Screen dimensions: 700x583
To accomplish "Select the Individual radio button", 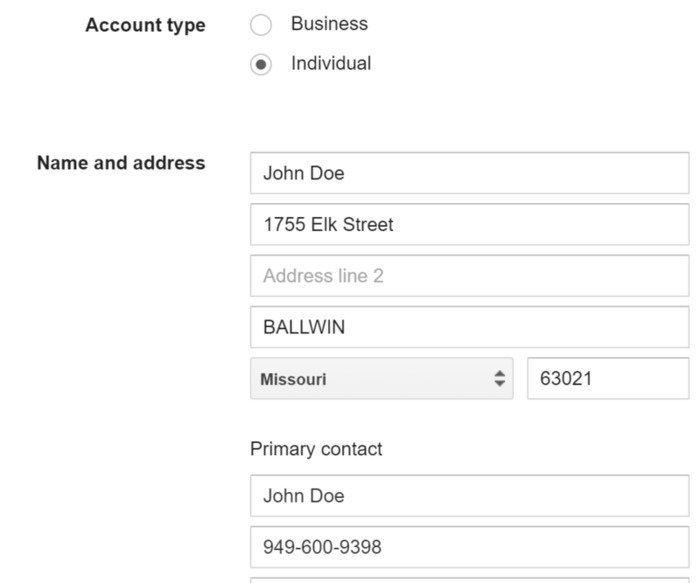I will point(261,65).
